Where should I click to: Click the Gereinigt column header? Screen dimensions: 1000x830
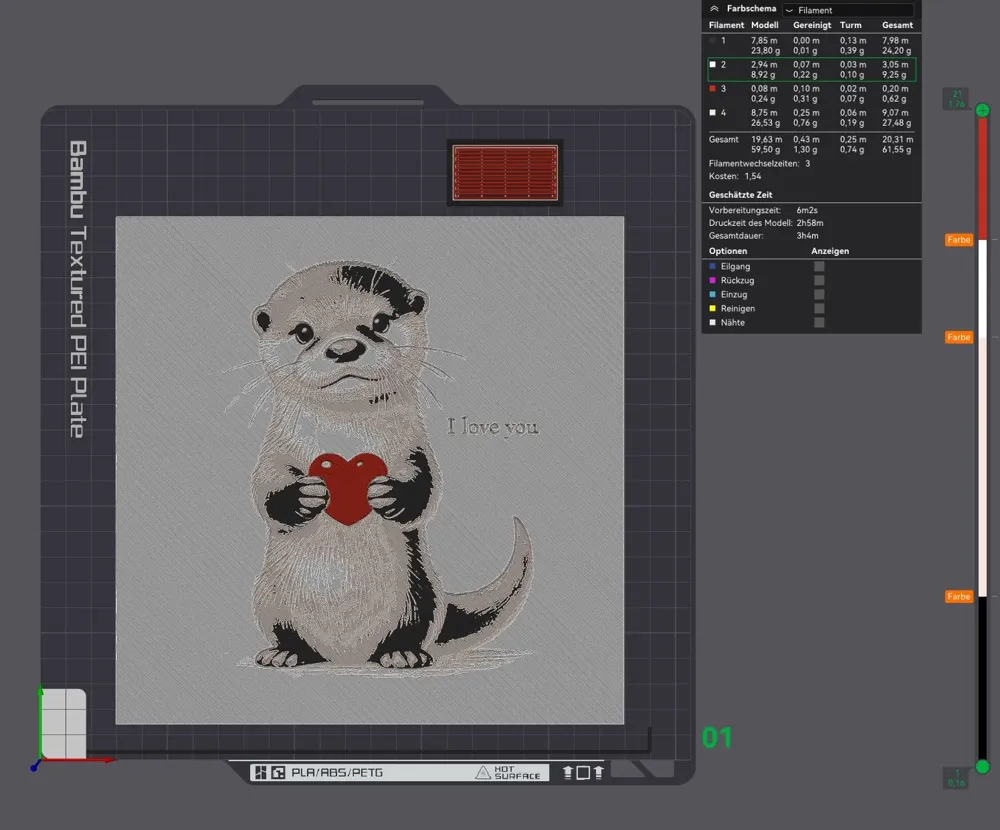812,25
